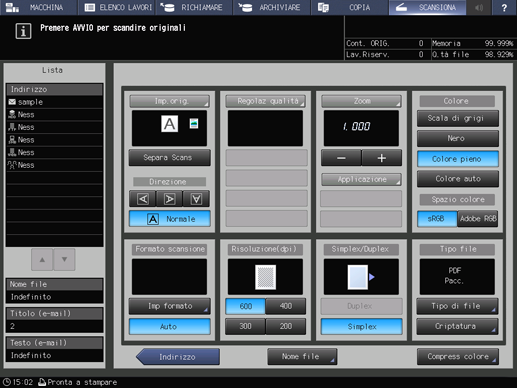Set resolution to 600 dpi
The image size is (517, 388).
coord(245,306)
